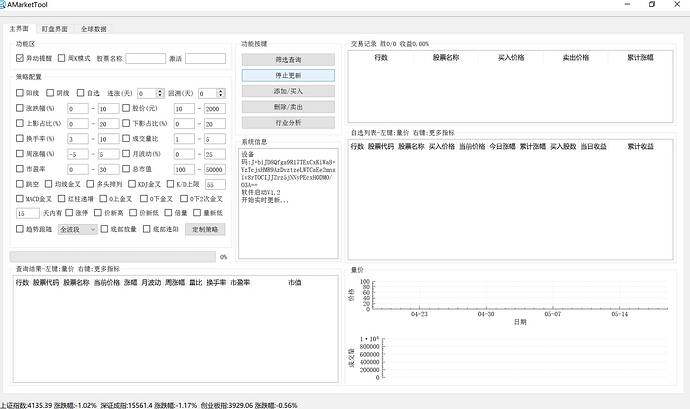Enable the 0下金叉 checkbox
This screenshot has width=690, height=409.
click(x=143, y=199)
